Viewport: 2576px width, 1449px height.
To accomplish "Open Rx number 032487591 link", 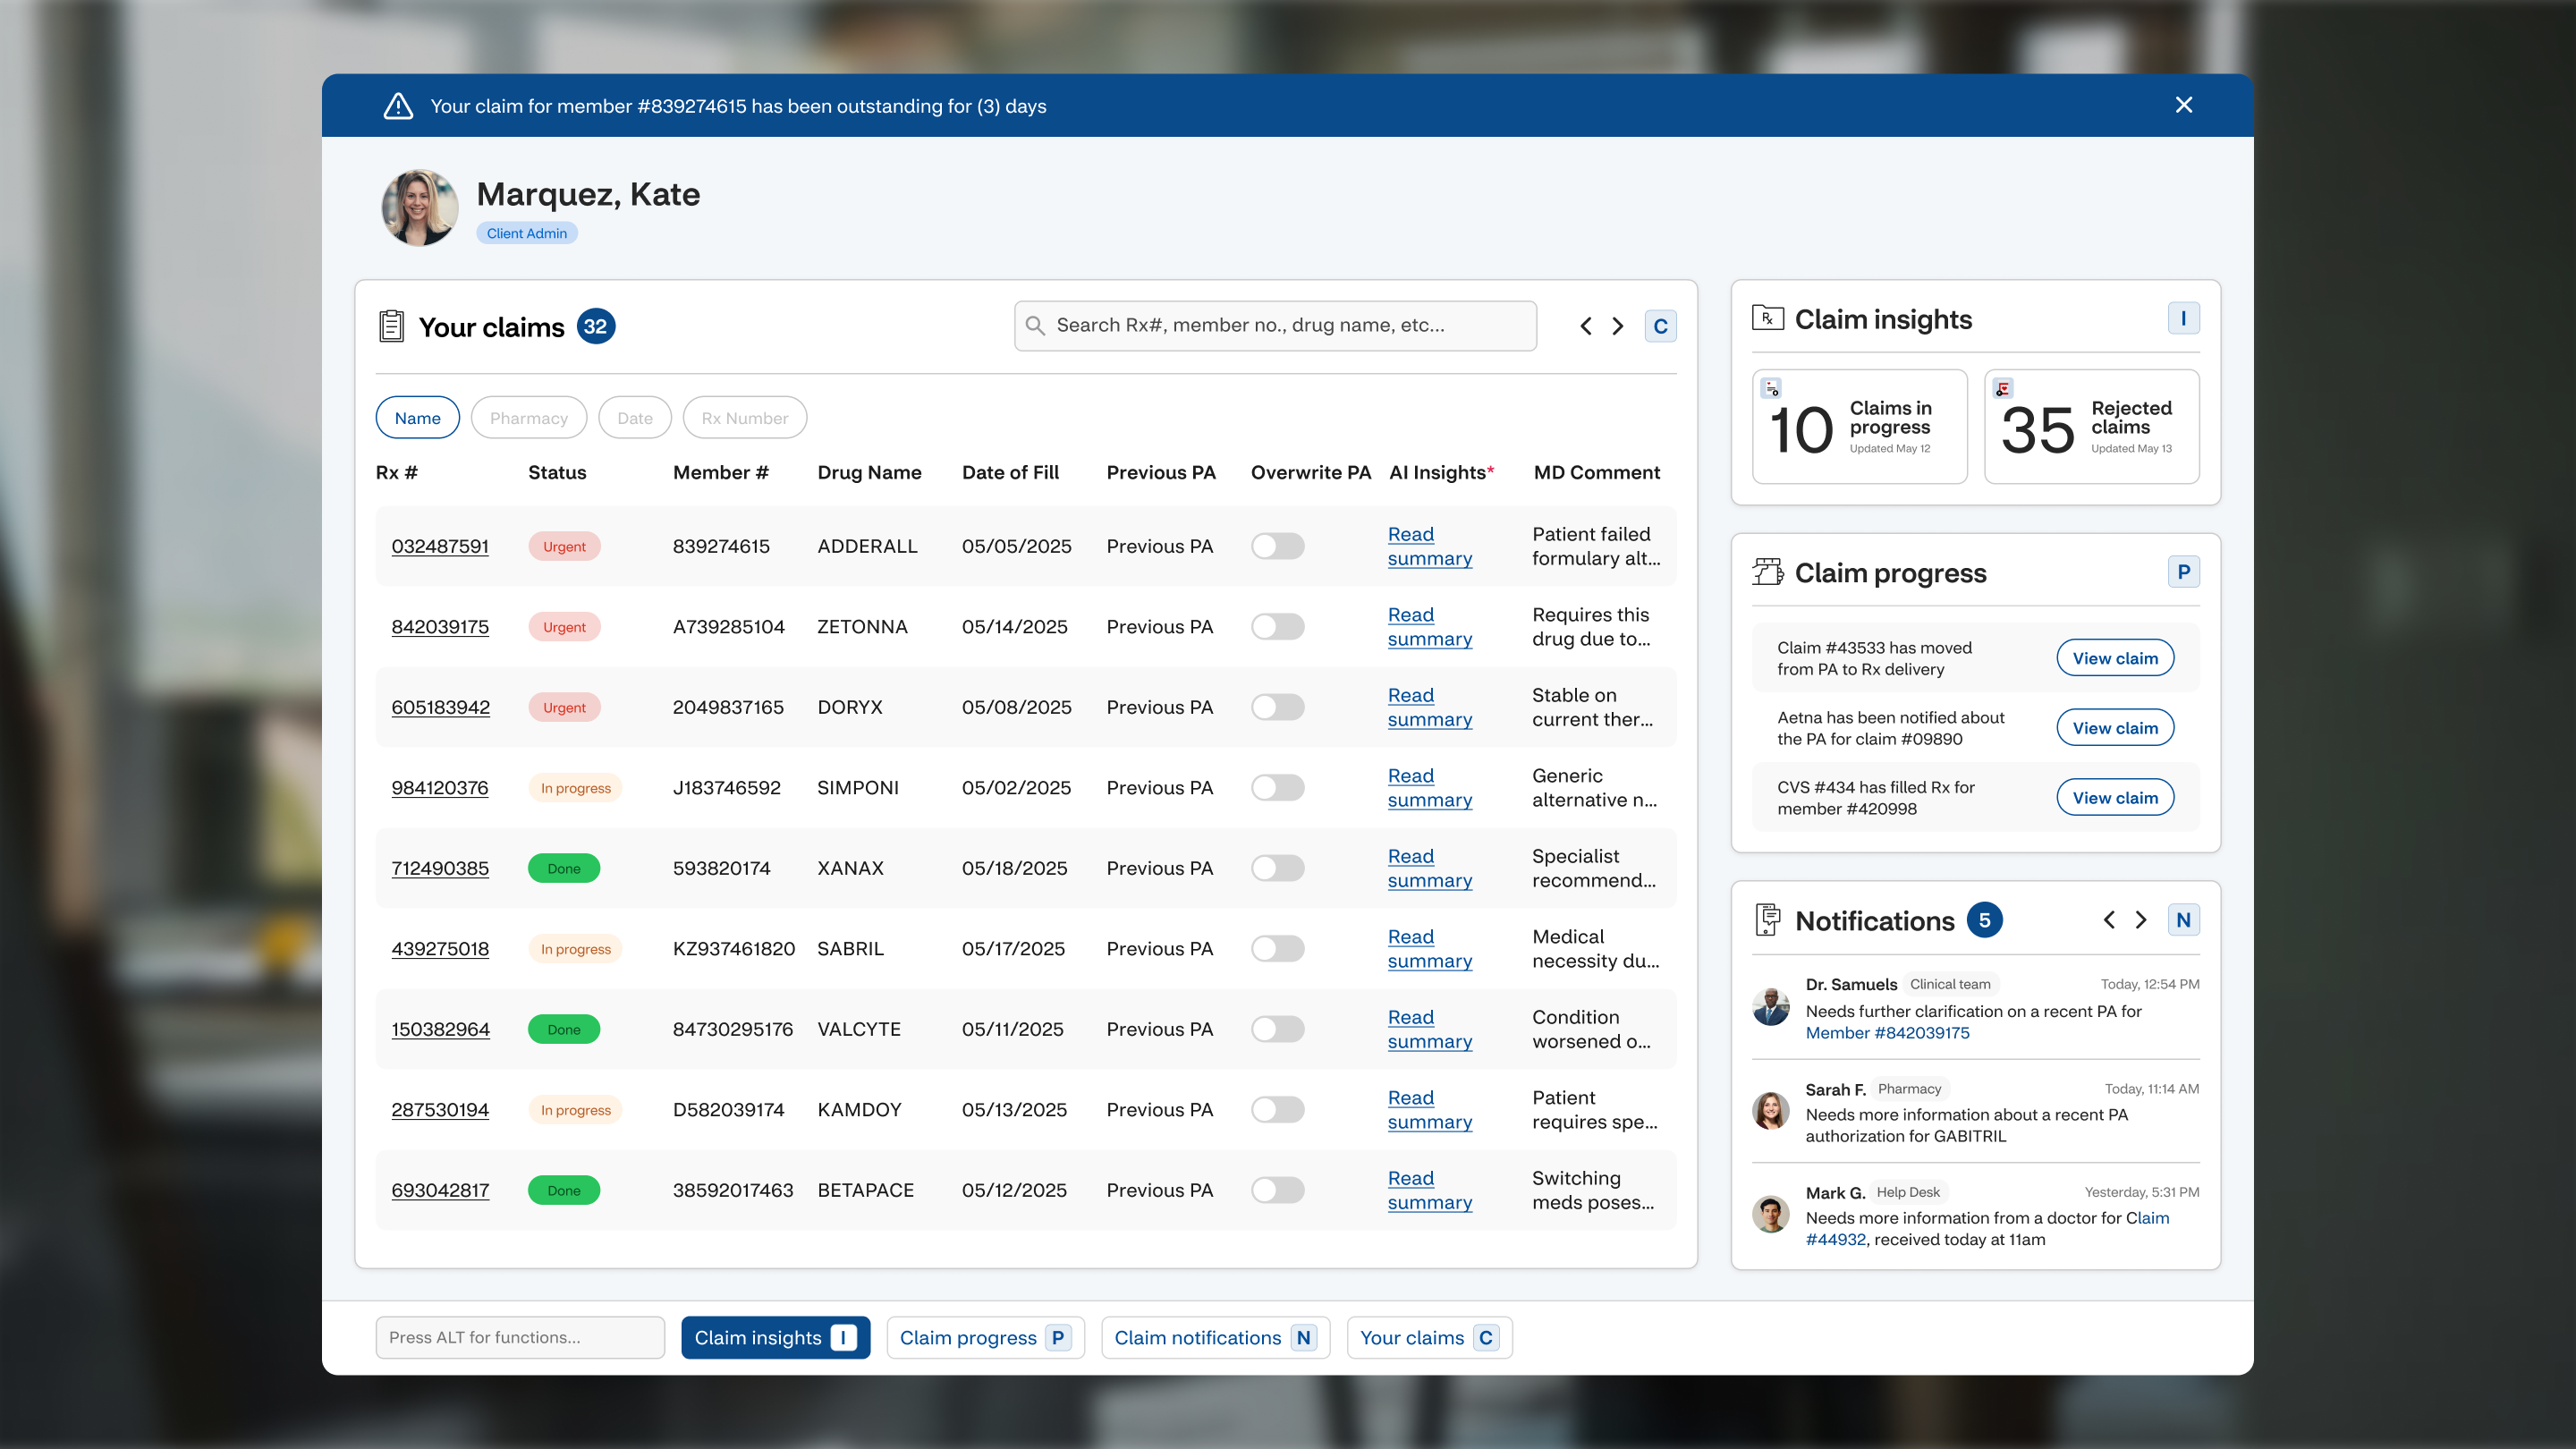I will pos(440,546).
